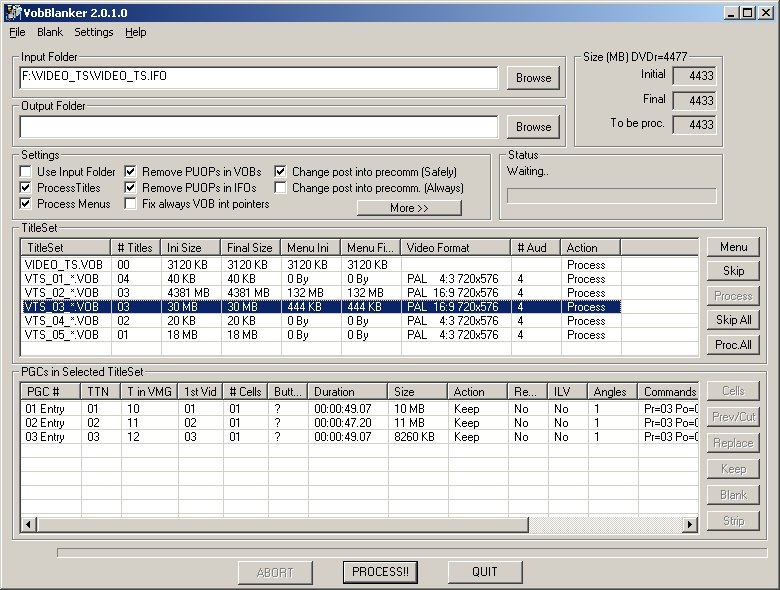
Task: Click the QUIT button
Action: click(x=485, y=572)
